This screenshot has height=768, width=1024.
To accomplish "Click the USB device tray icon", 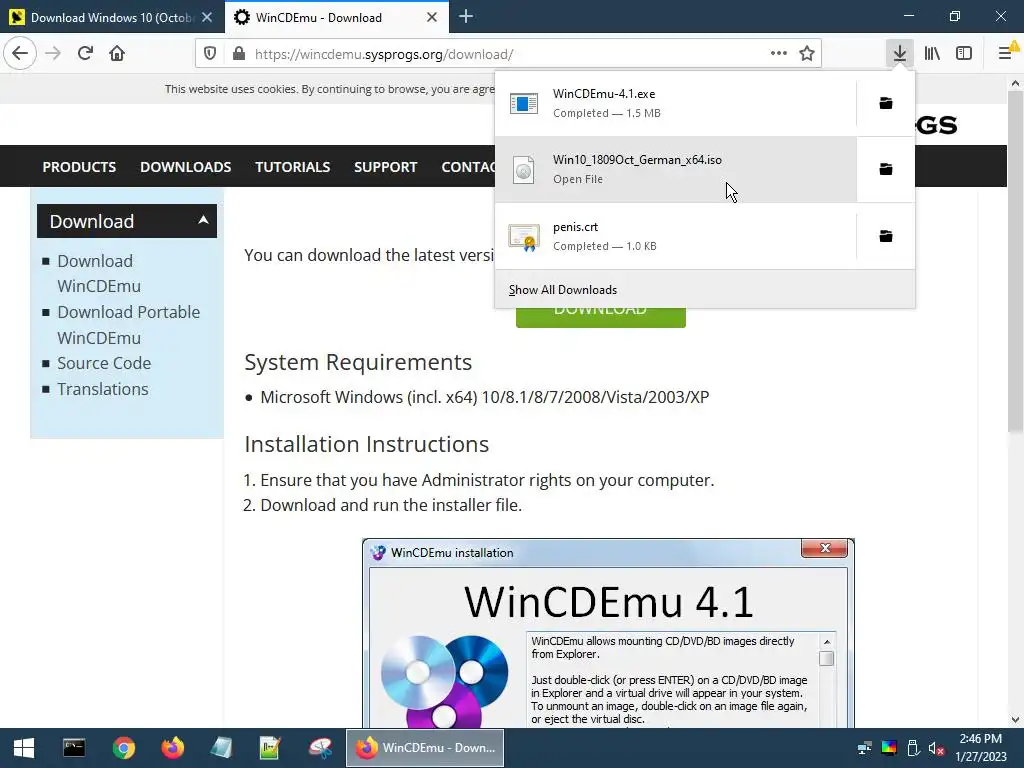I will [913, 748].
